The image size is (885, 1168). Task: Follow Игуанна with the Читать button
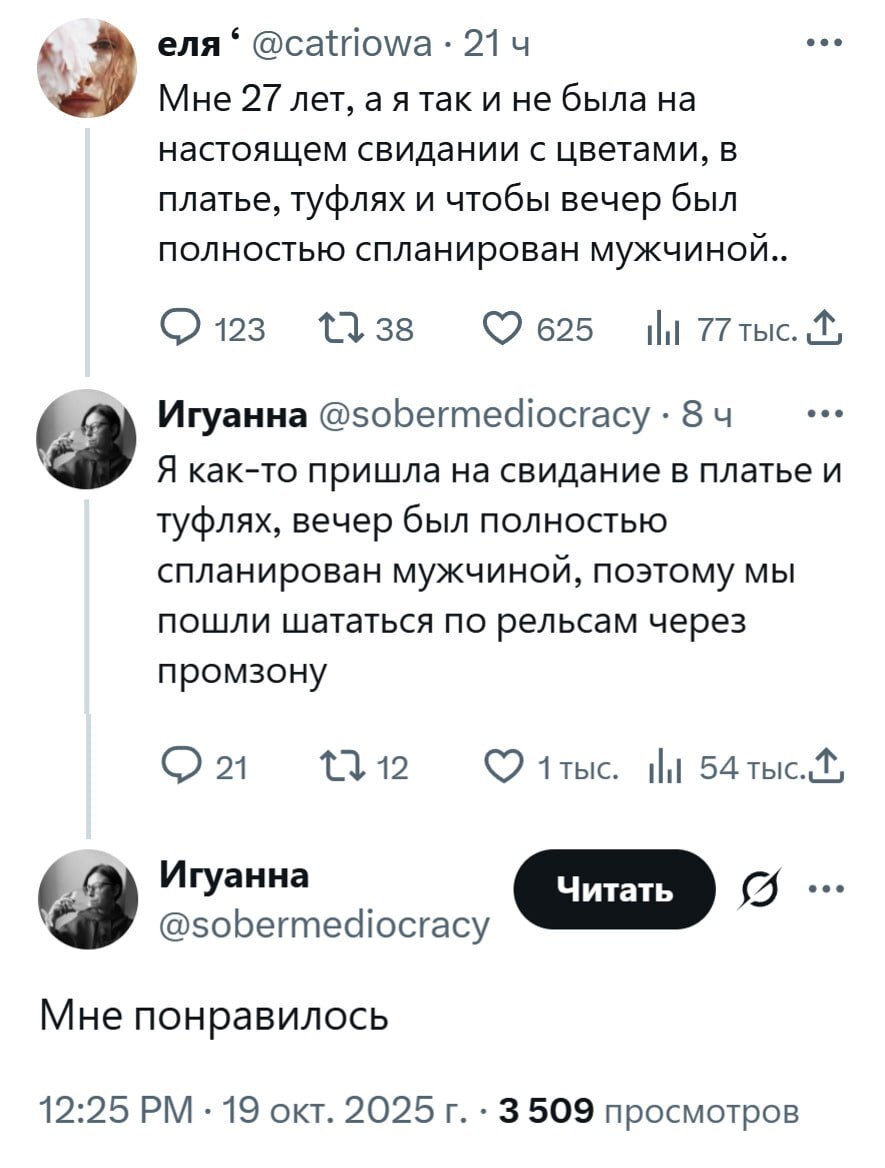[615, 889]
